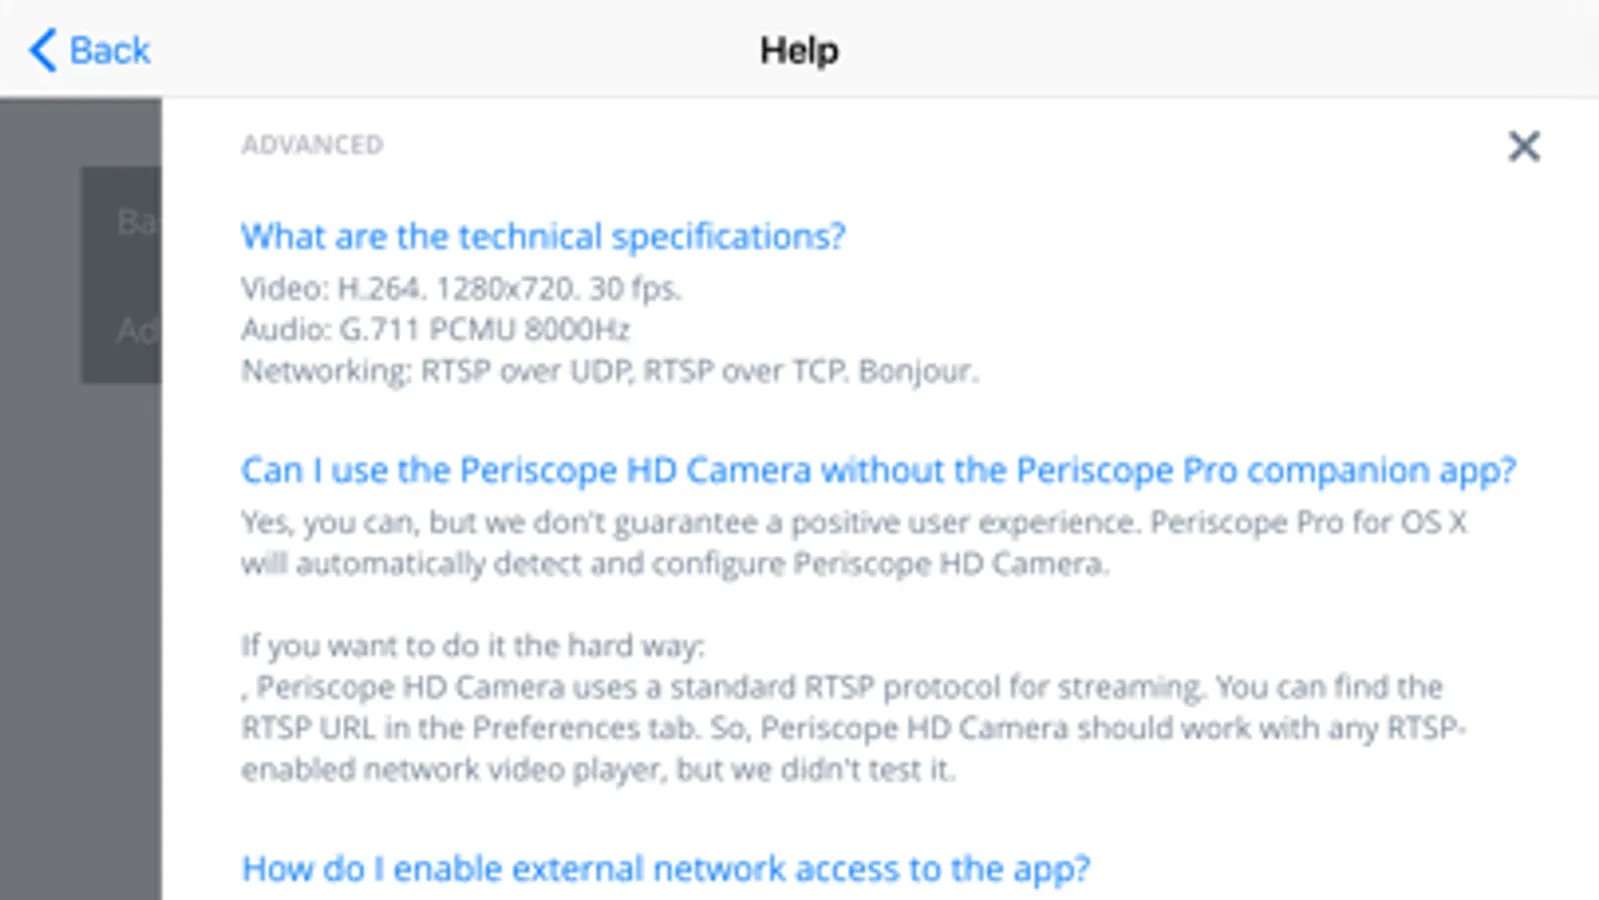
Task: Click the "enabled network video player" line
Action: [x=597, y=769]
